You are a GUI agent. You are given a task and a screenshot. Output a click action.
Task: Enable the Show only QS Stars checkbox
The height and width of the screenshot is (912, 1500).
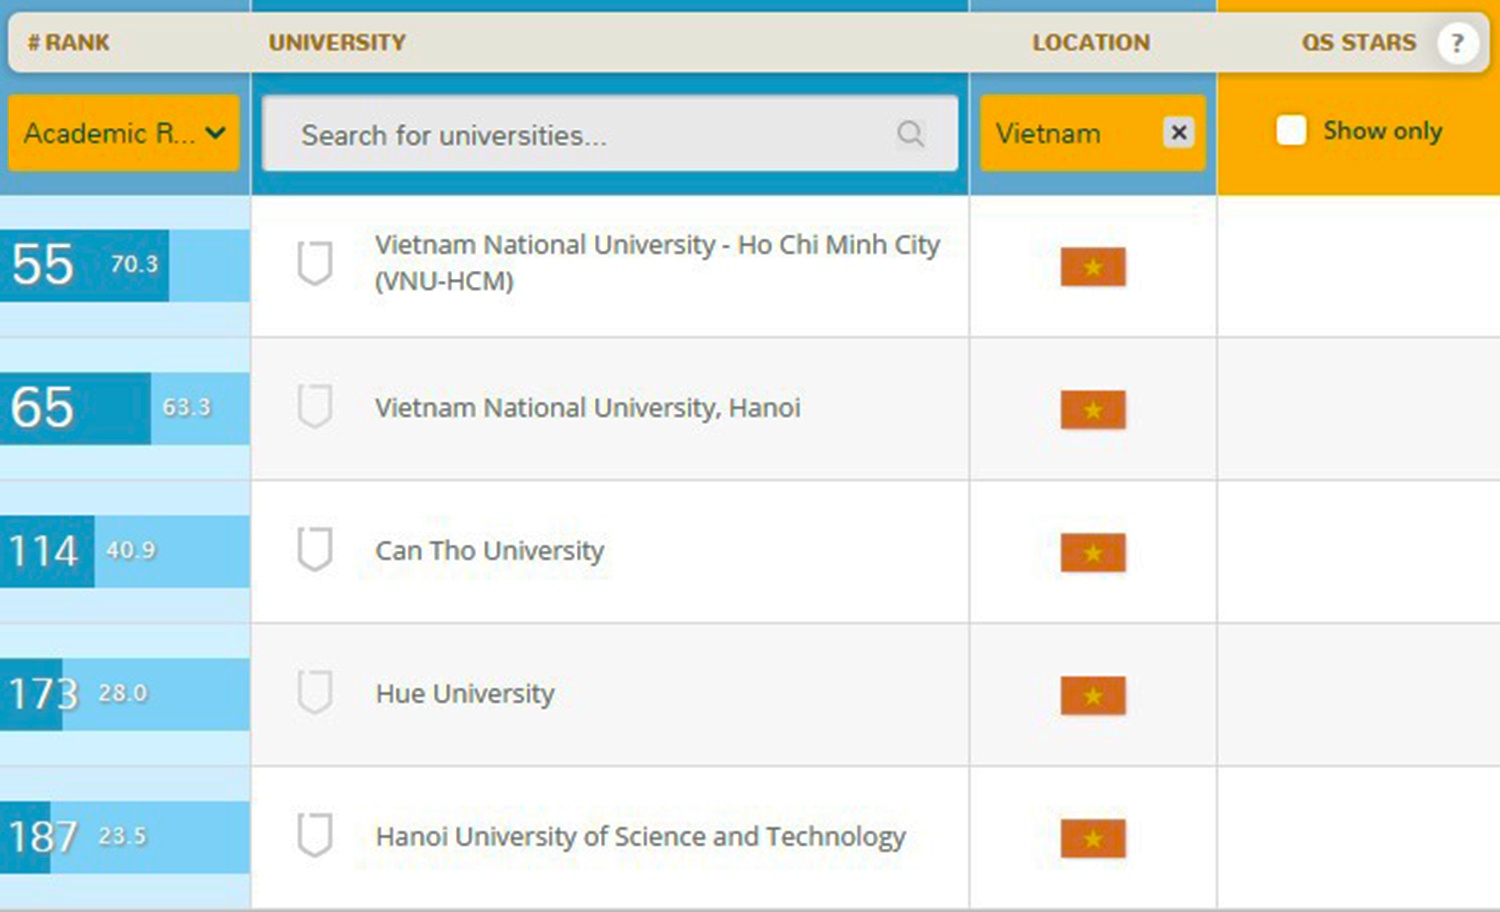pyautogui.click(x=1291, y=131)
